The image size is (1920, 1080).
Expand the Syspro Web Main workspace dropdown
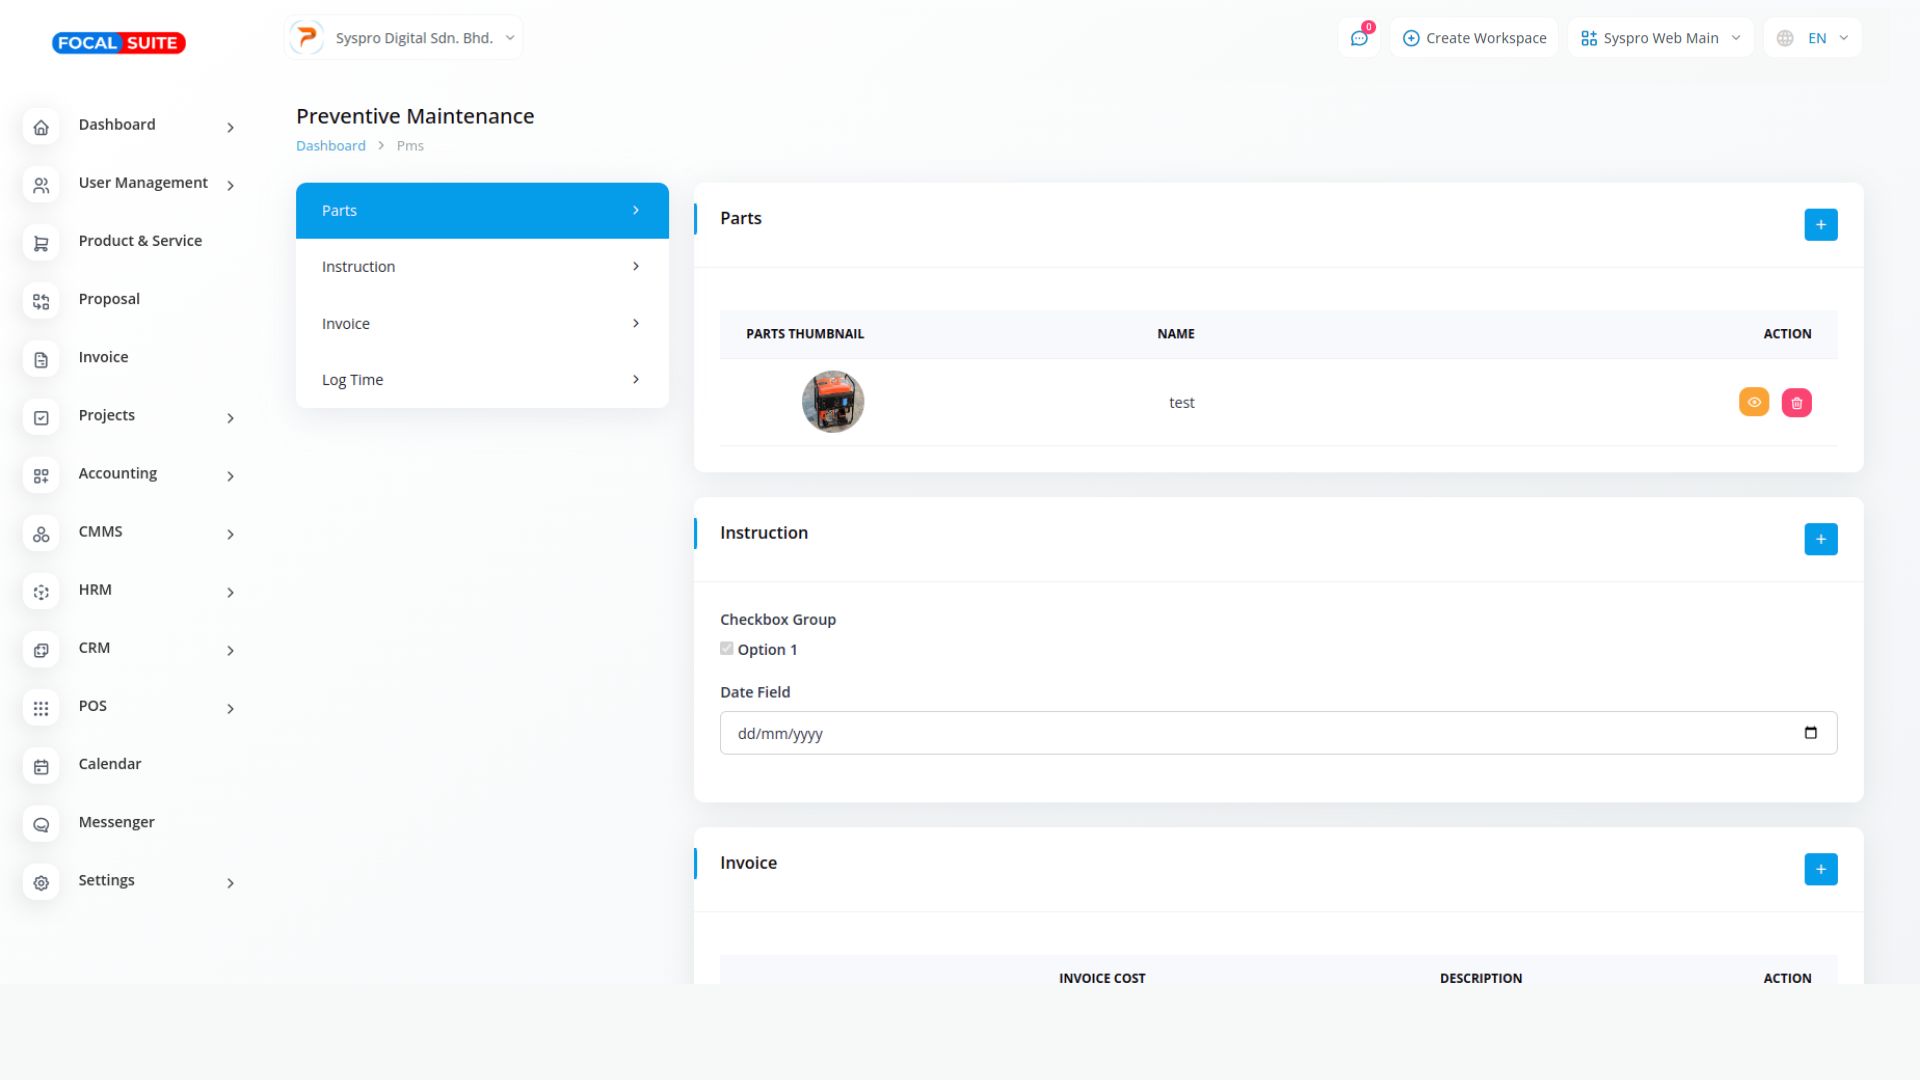(x=1660, y=38)
